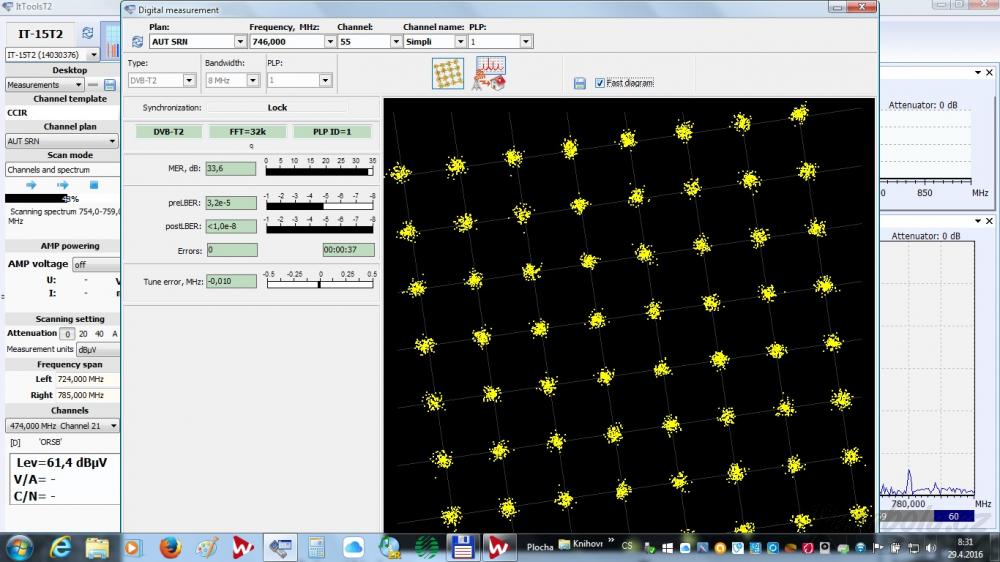Click the CS language indicator
1000x562 pixels.
point(627,546)
